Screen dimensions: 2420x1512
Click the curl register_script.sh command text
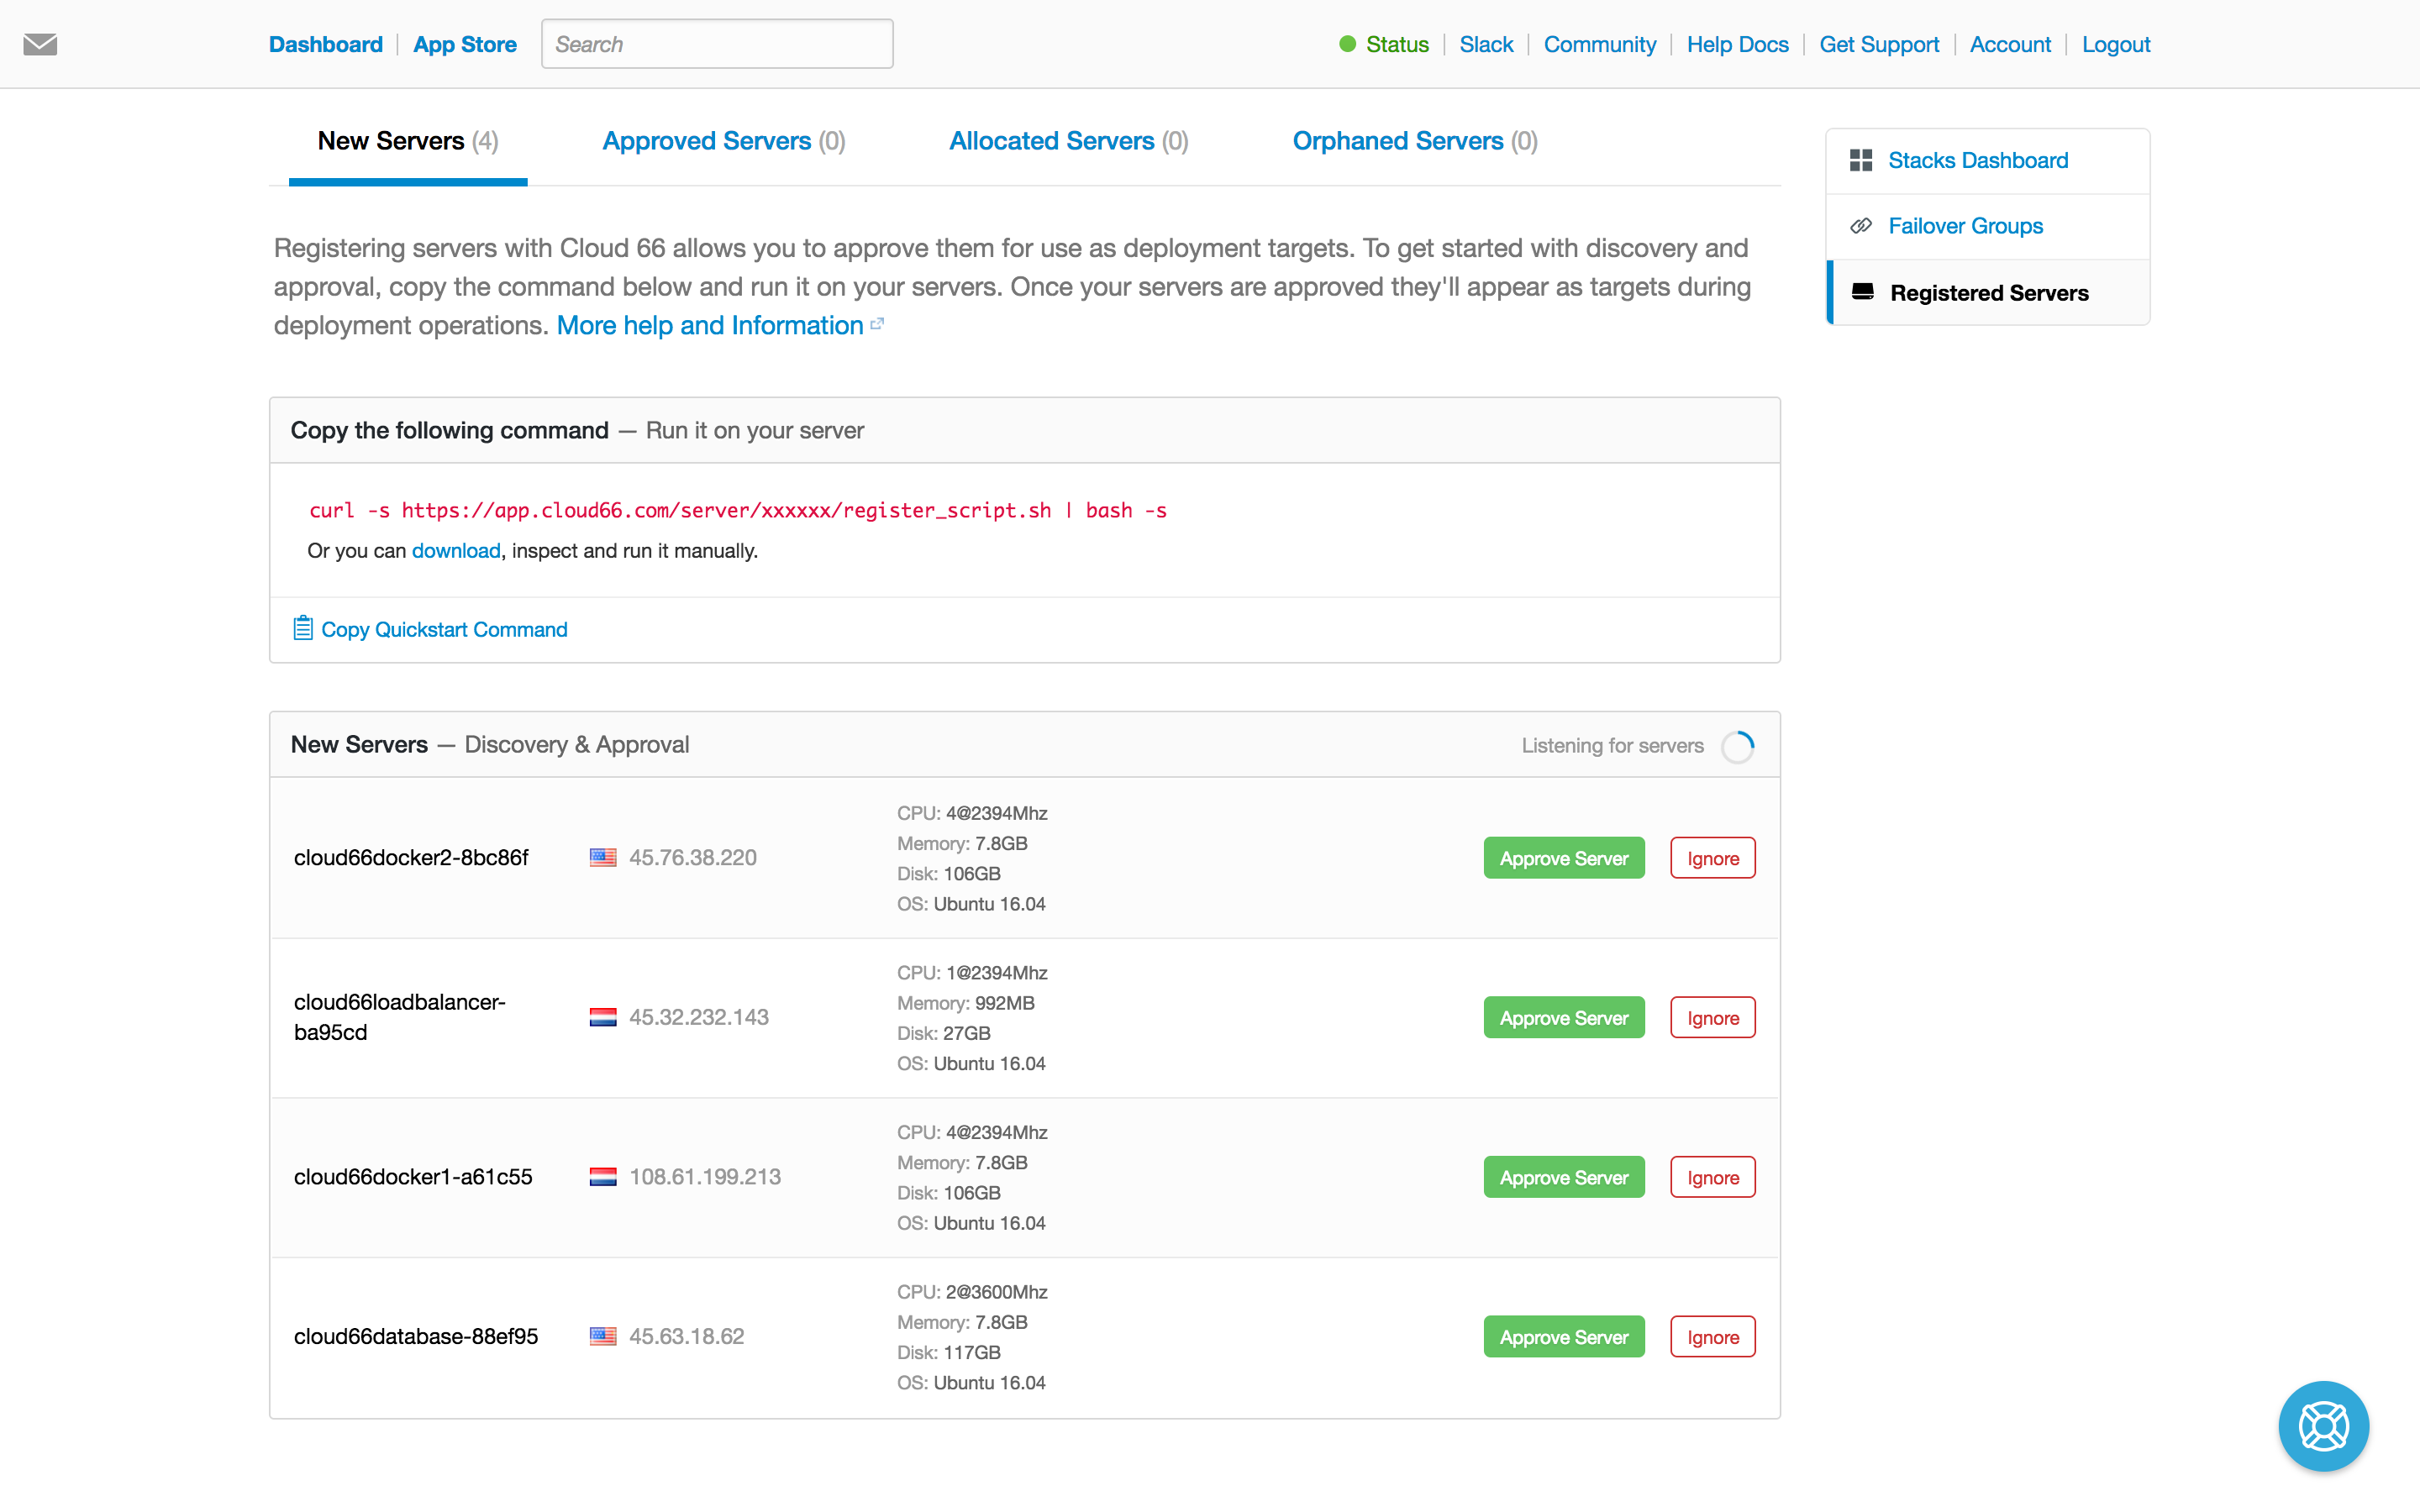point(738,510)
